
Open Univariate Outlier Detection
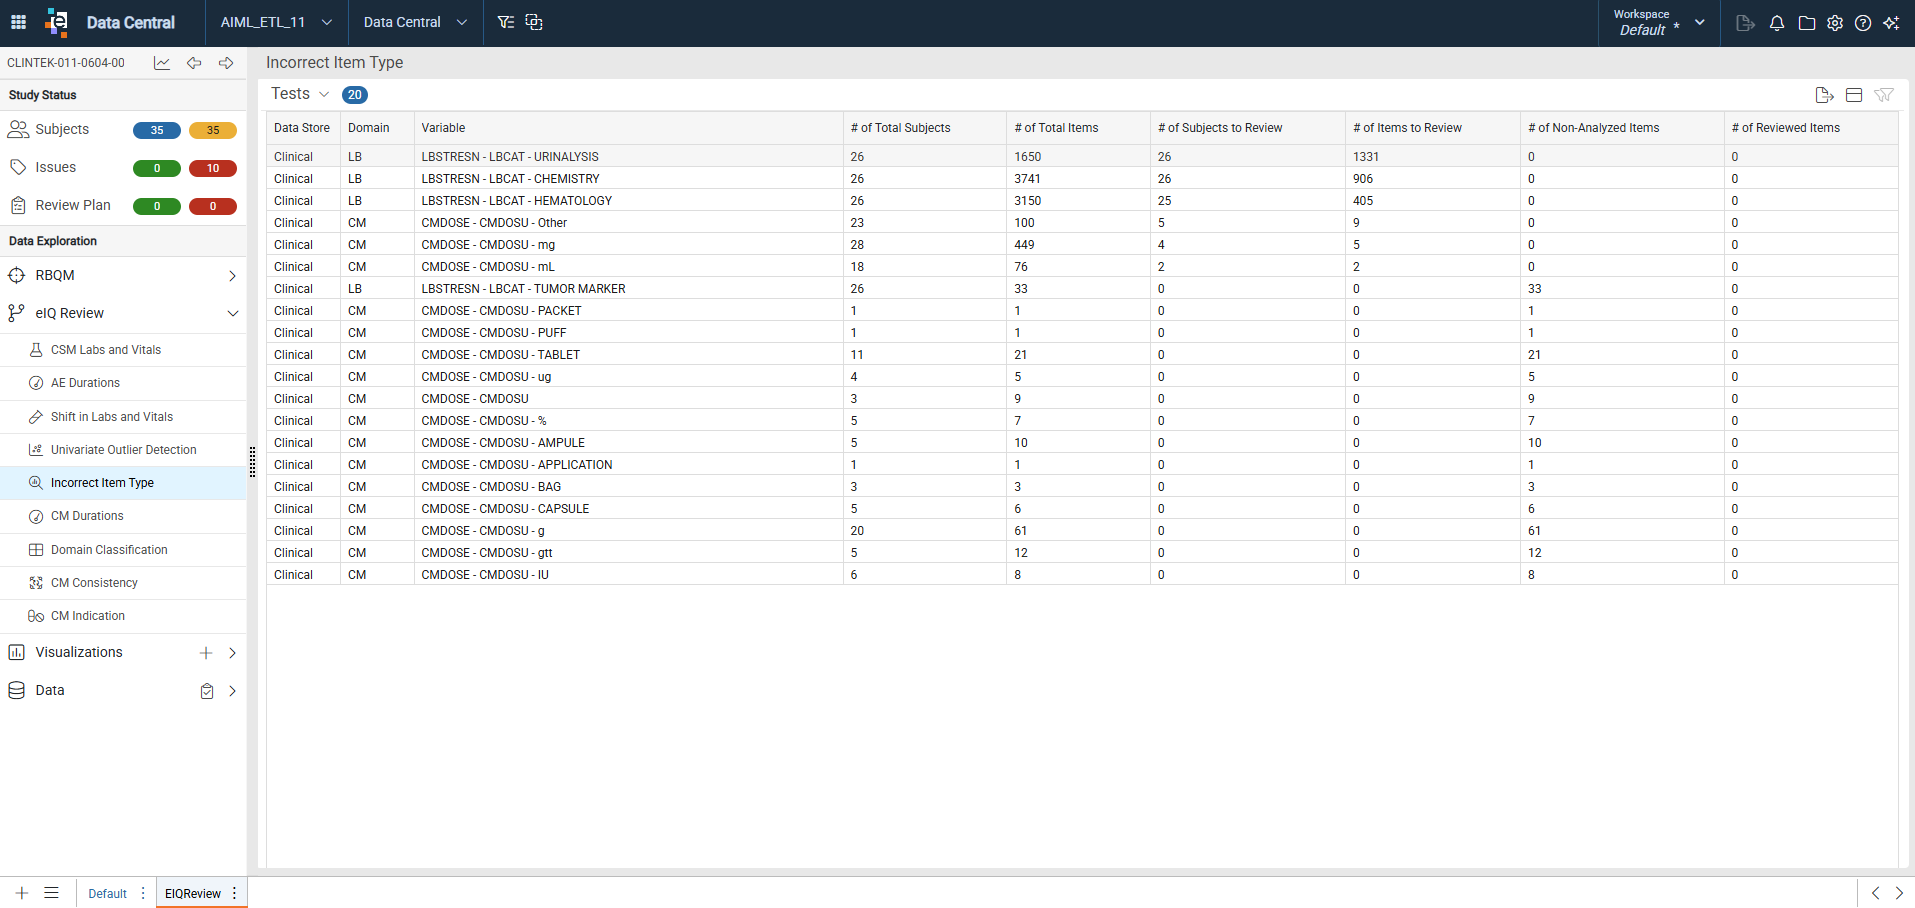[123, 450]
